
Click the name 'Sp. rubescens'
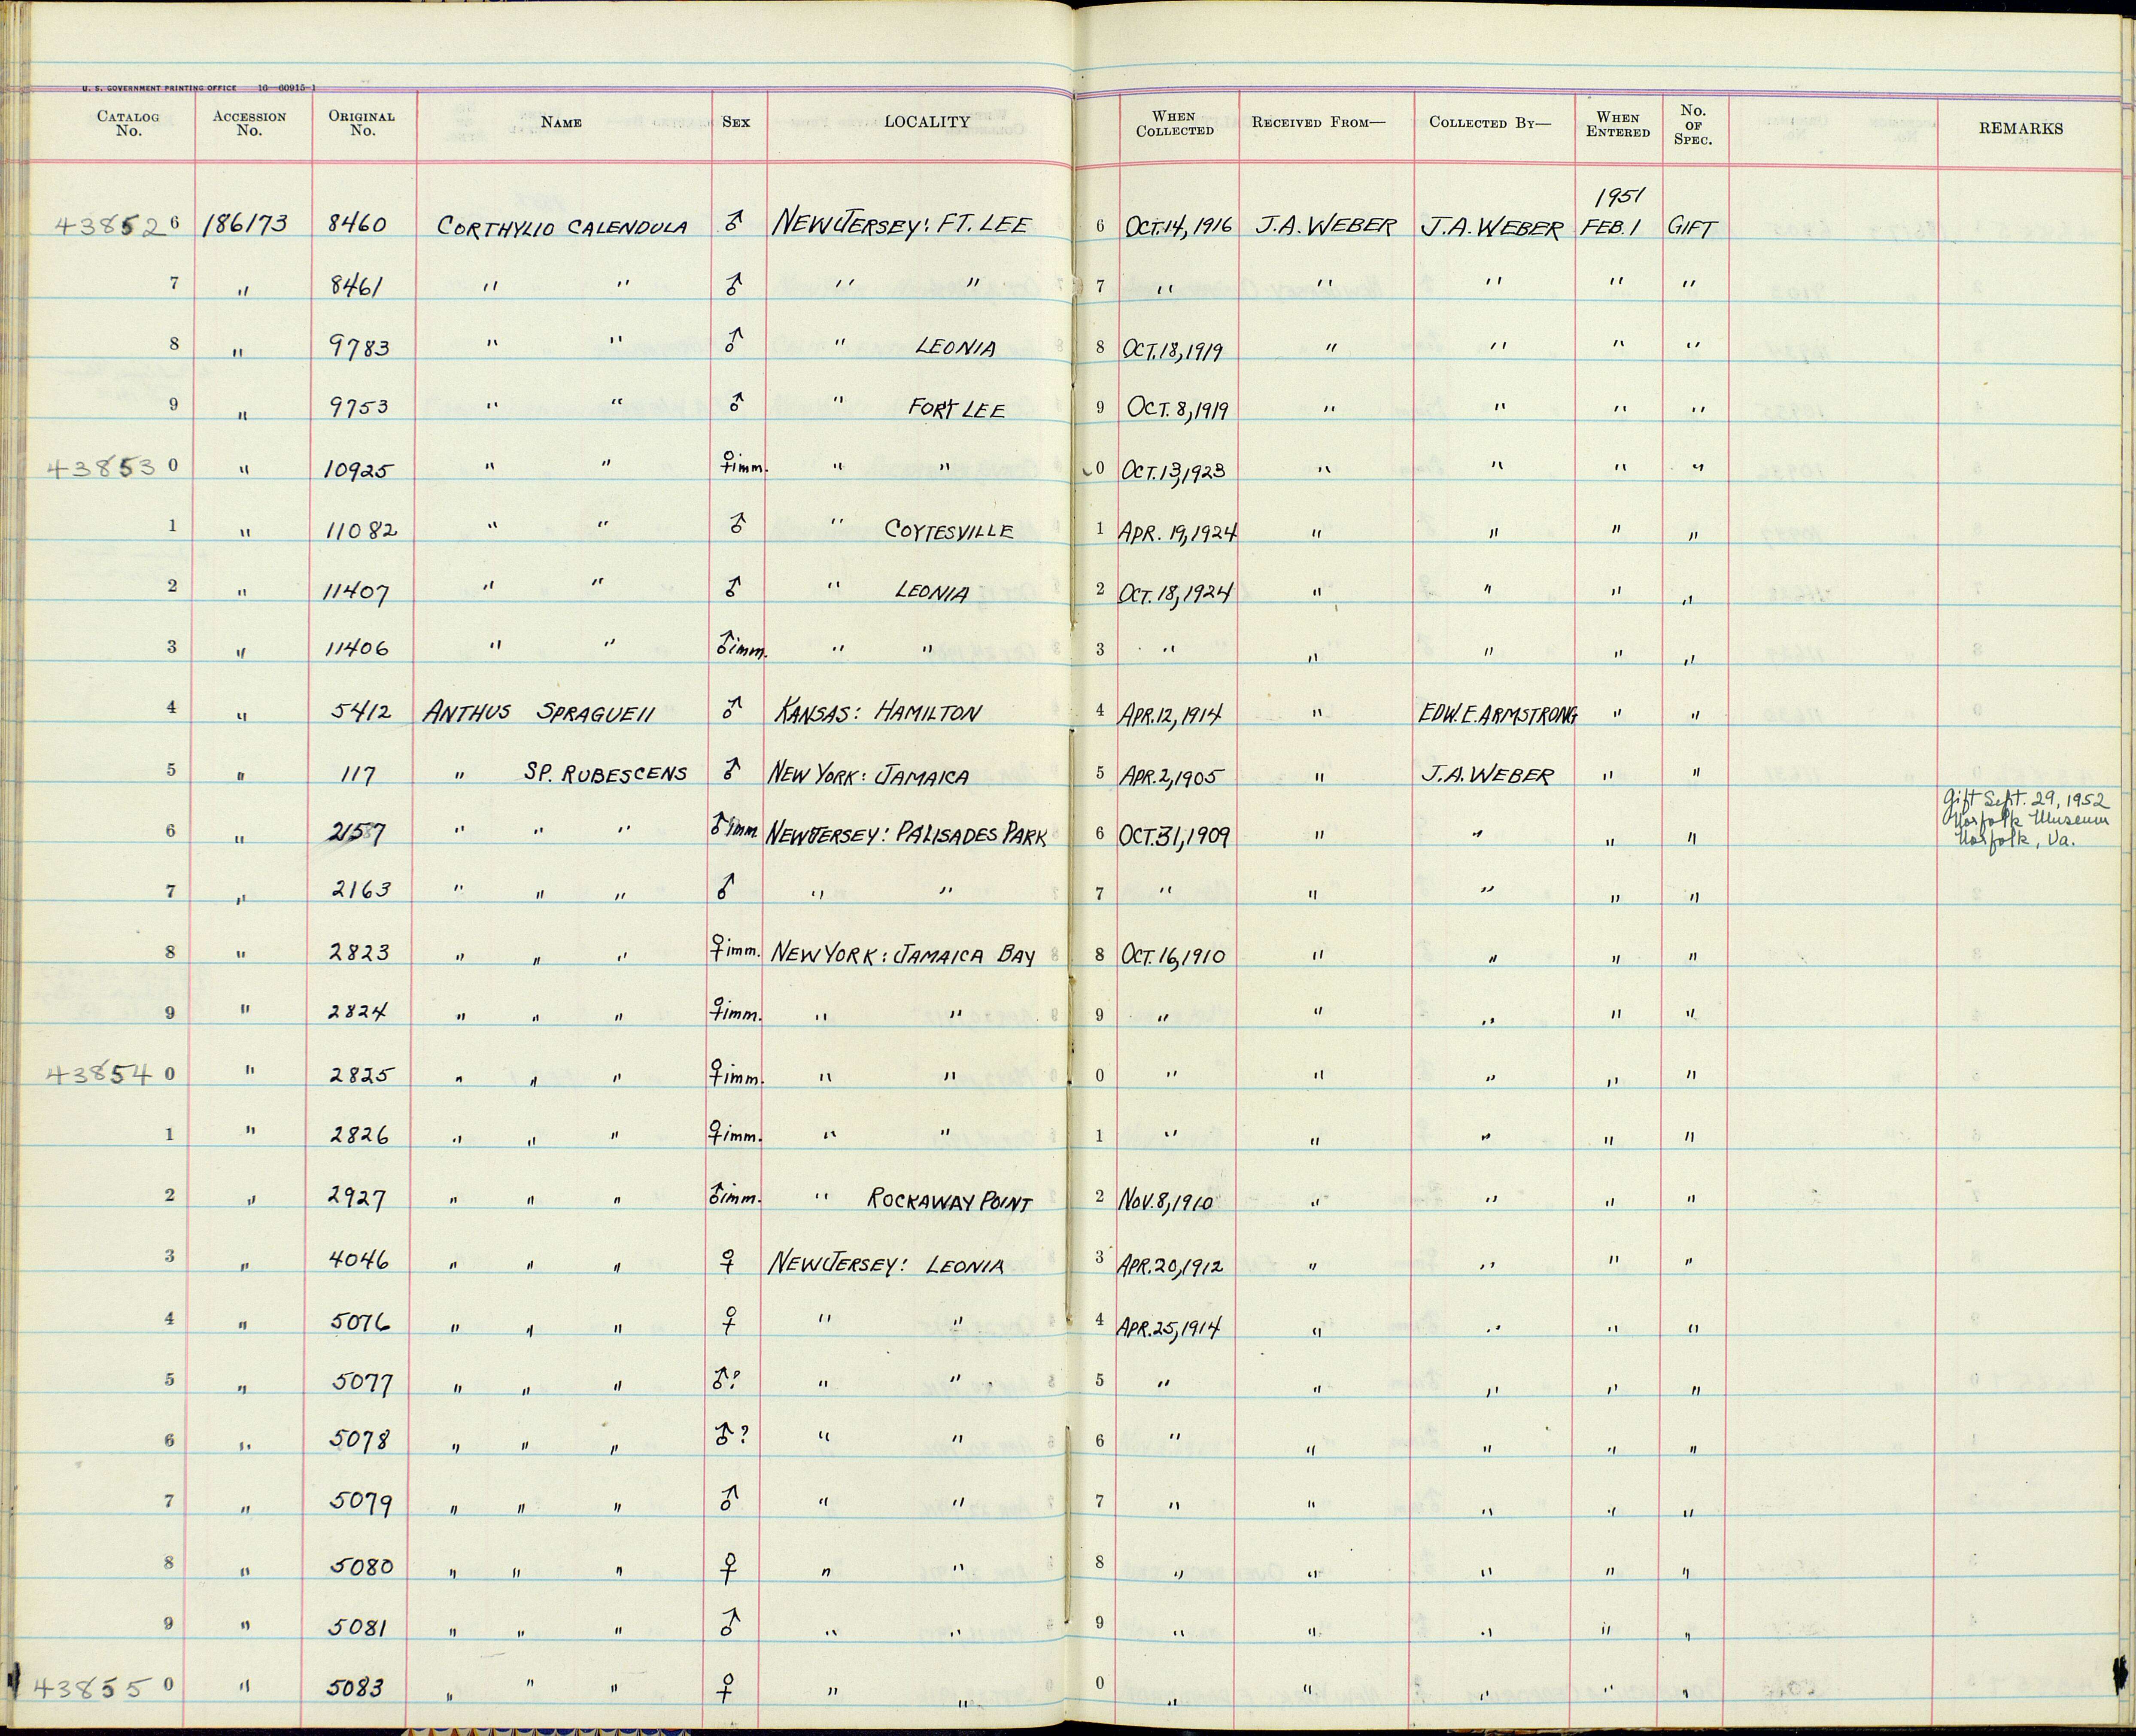click(606, 773)
